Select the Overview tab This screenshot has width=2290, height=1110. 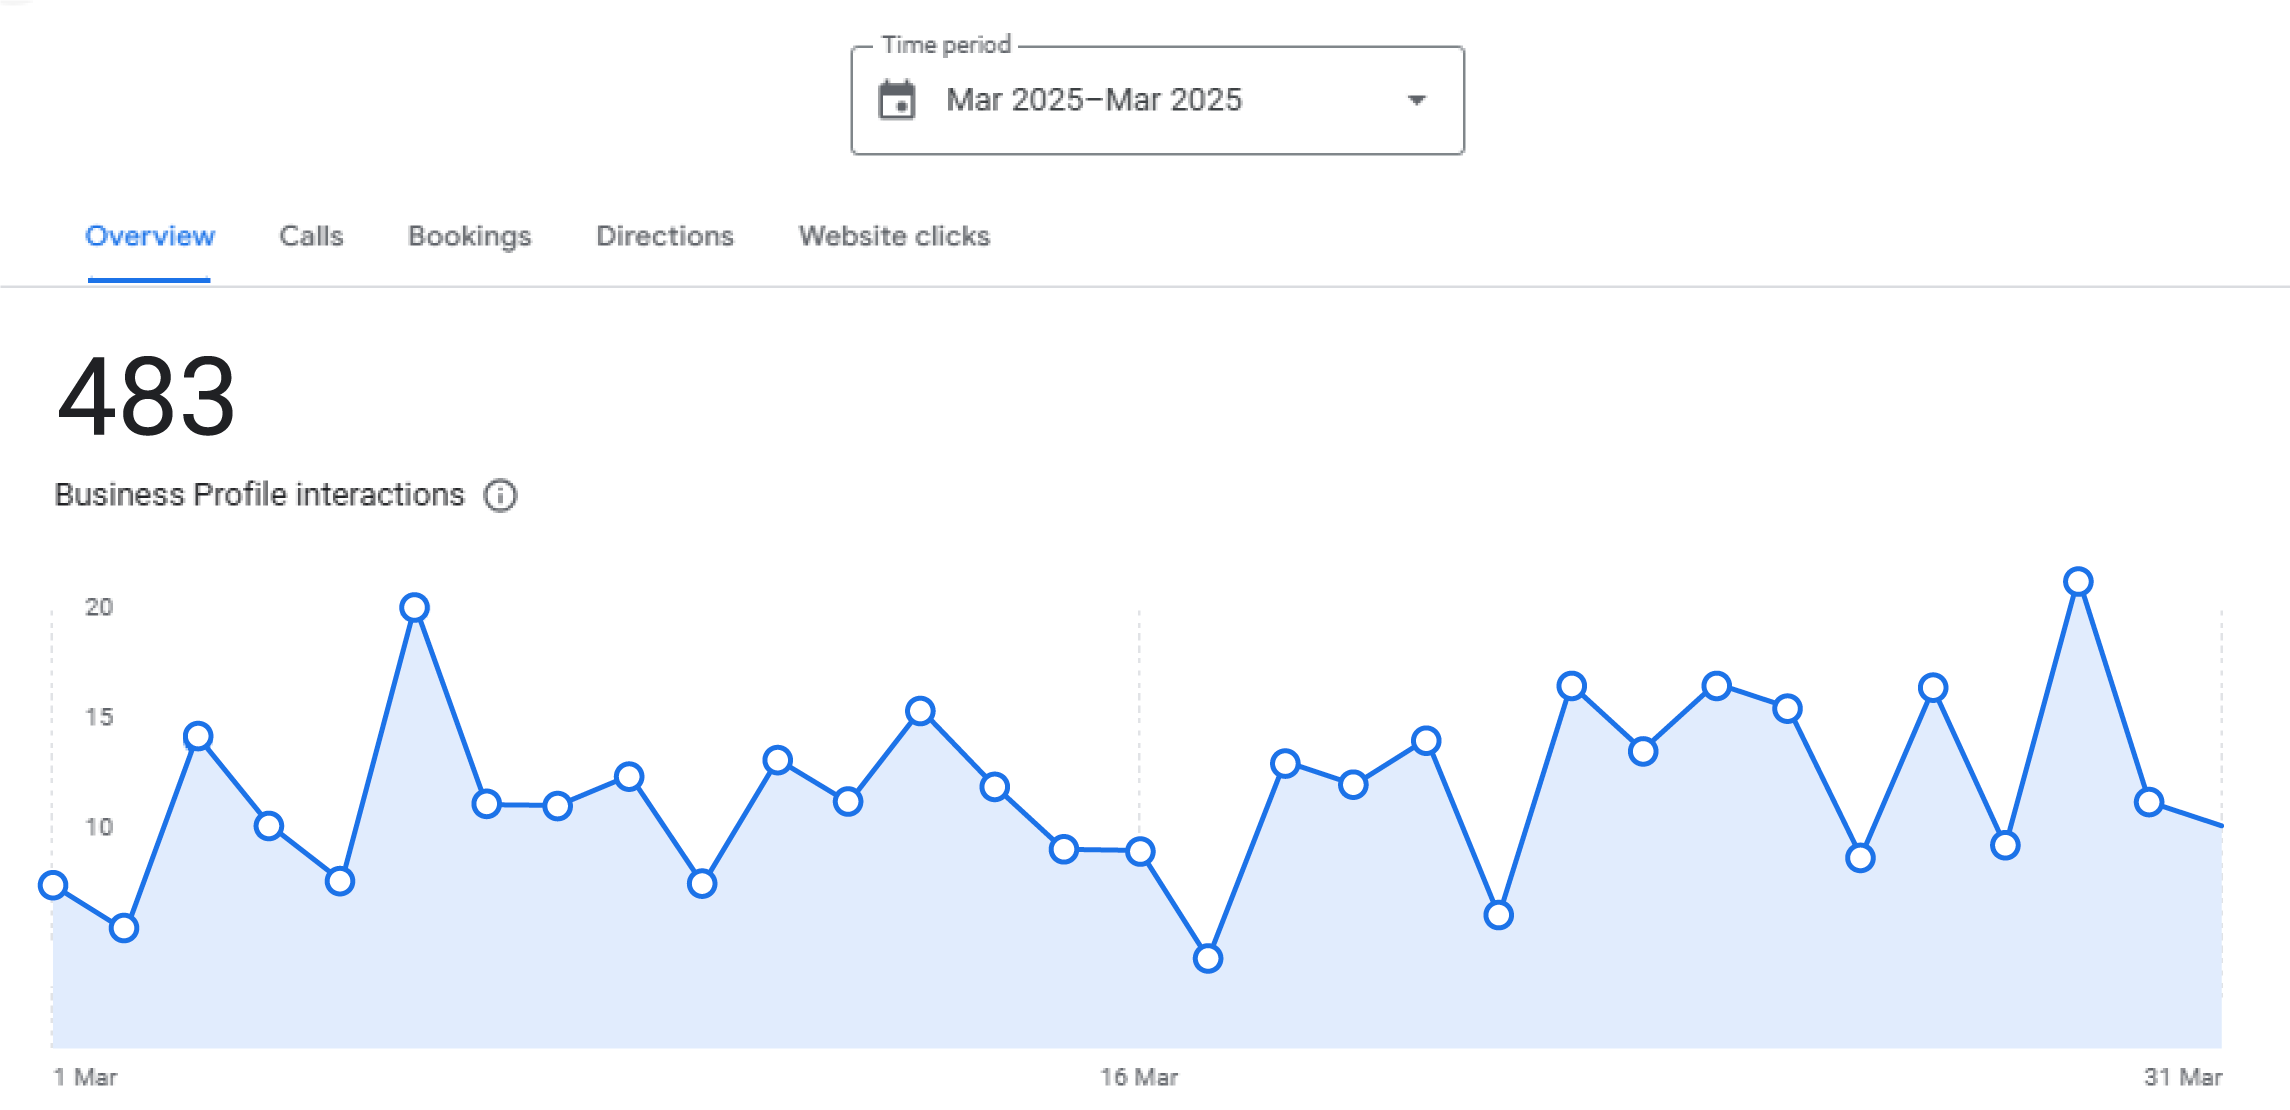point(150,236)
